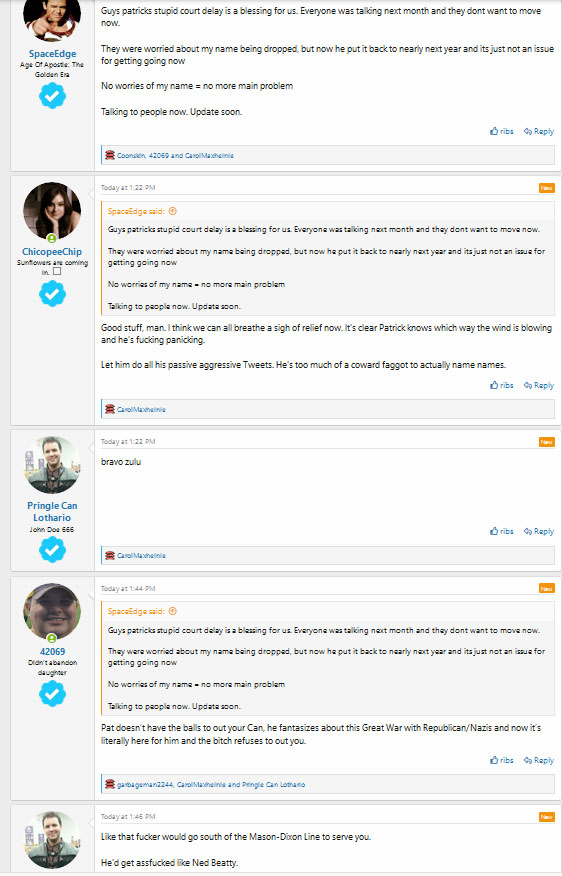Click the orange New badge on ChicopeeChip's post
The image size is (562, 876).
(x=546, y=188)
